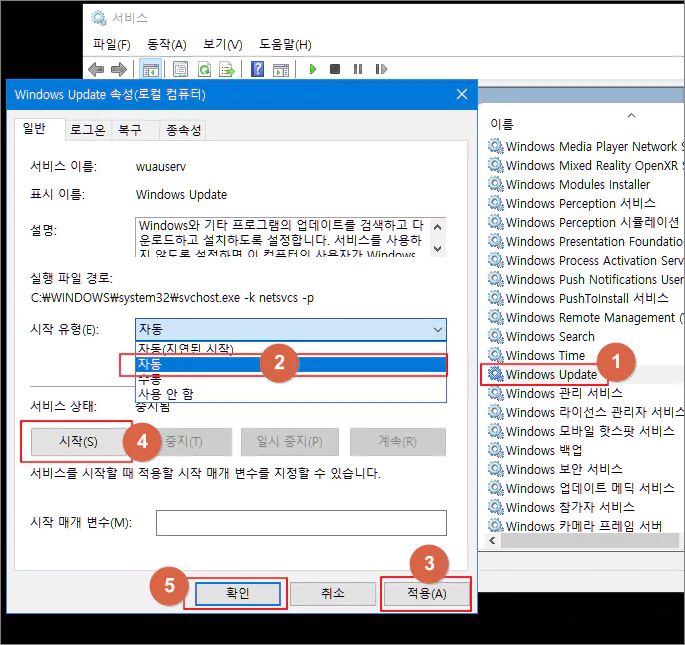Screen dimensions: 685x645
Task: Select Windows Process Activation Service row
Action: [x=585, y=260]
